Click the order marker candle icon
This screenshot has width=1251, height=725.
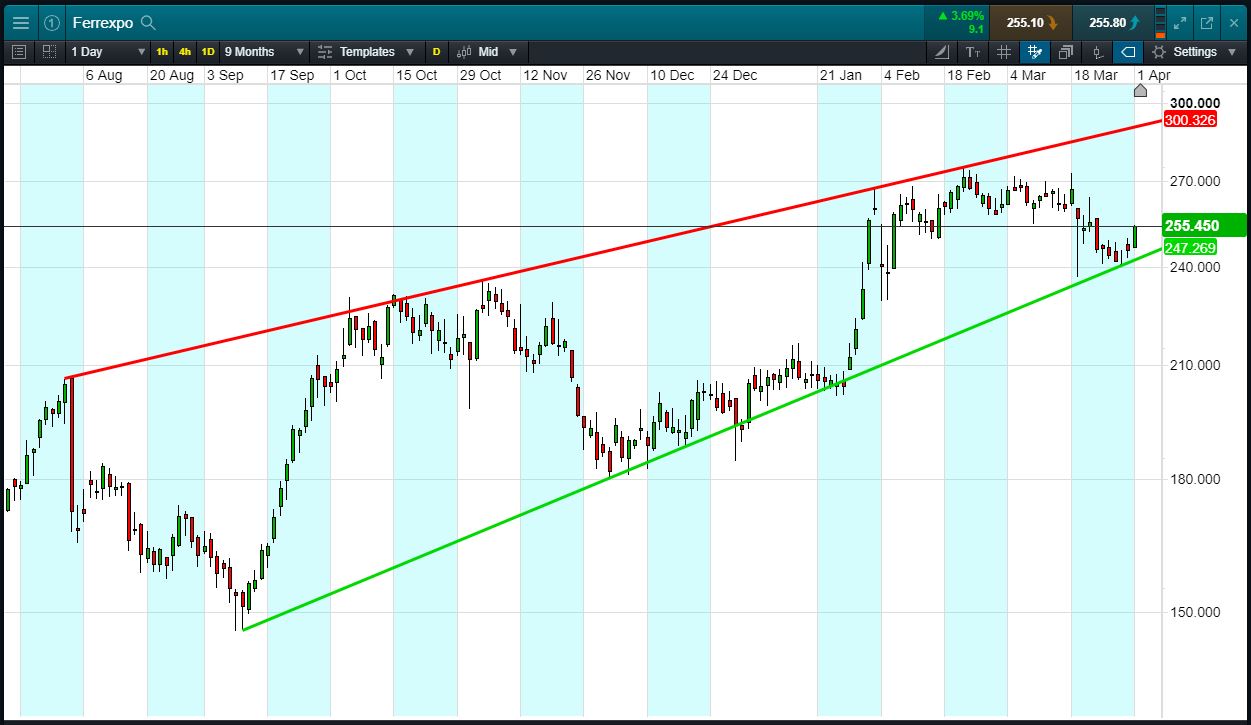1097,52
